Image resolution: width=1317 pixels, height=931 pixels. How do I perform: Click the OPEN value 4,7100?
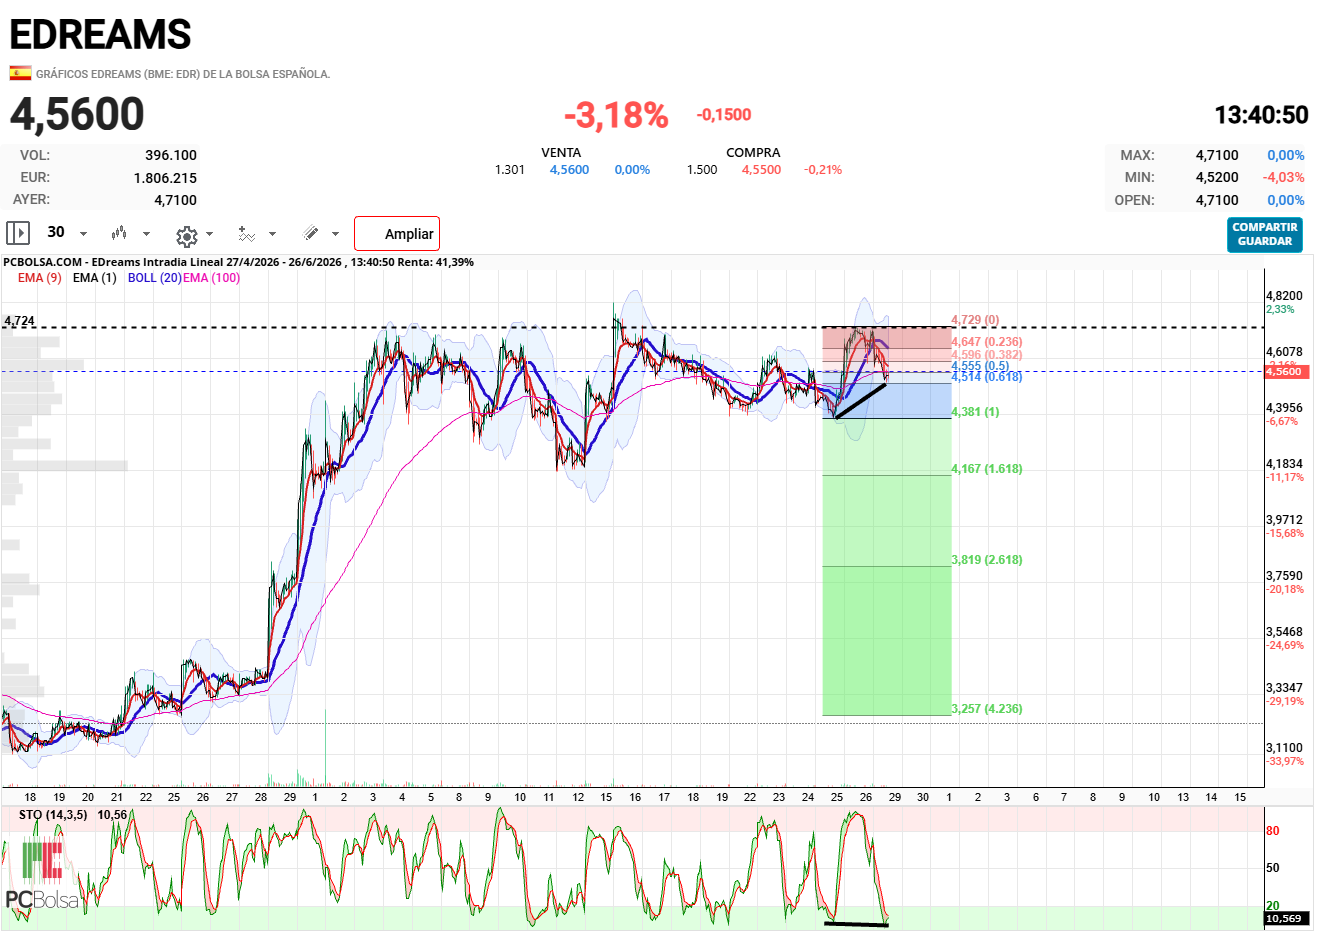pyautogui.click(x=1217, y=200)
